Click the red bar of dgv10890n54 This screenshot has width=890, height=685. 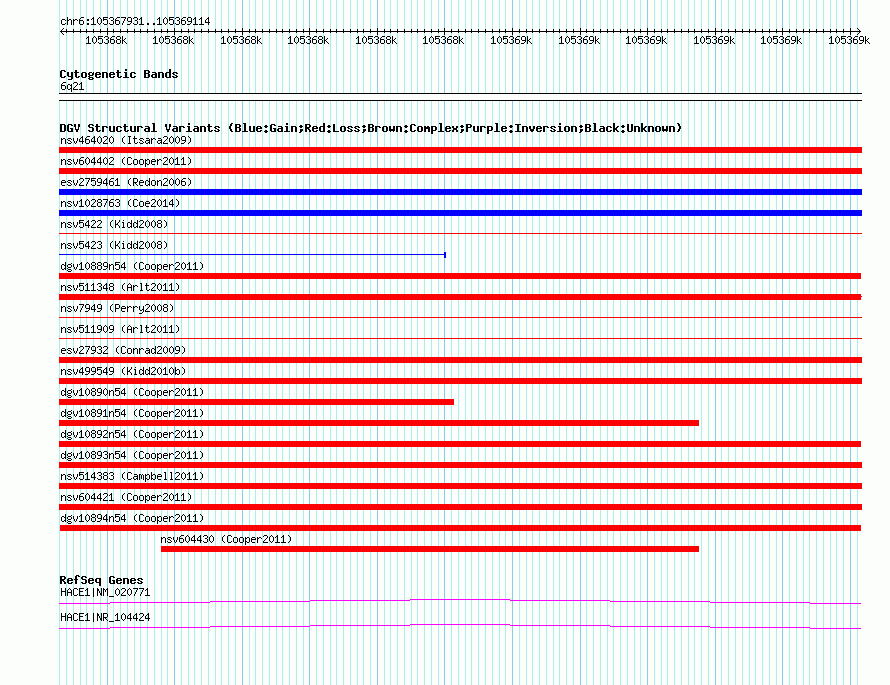[x=257, y=402]
